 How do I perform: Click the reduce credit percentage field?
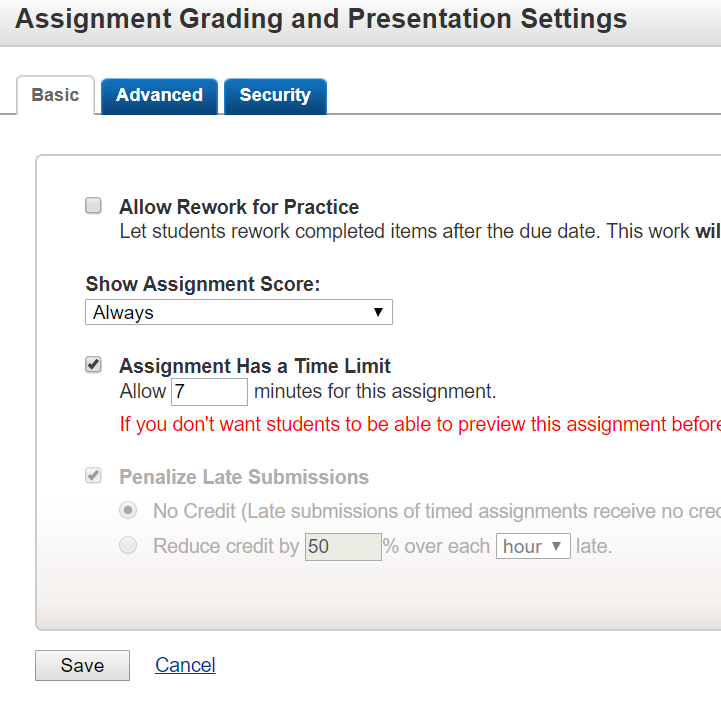point(343,547)
